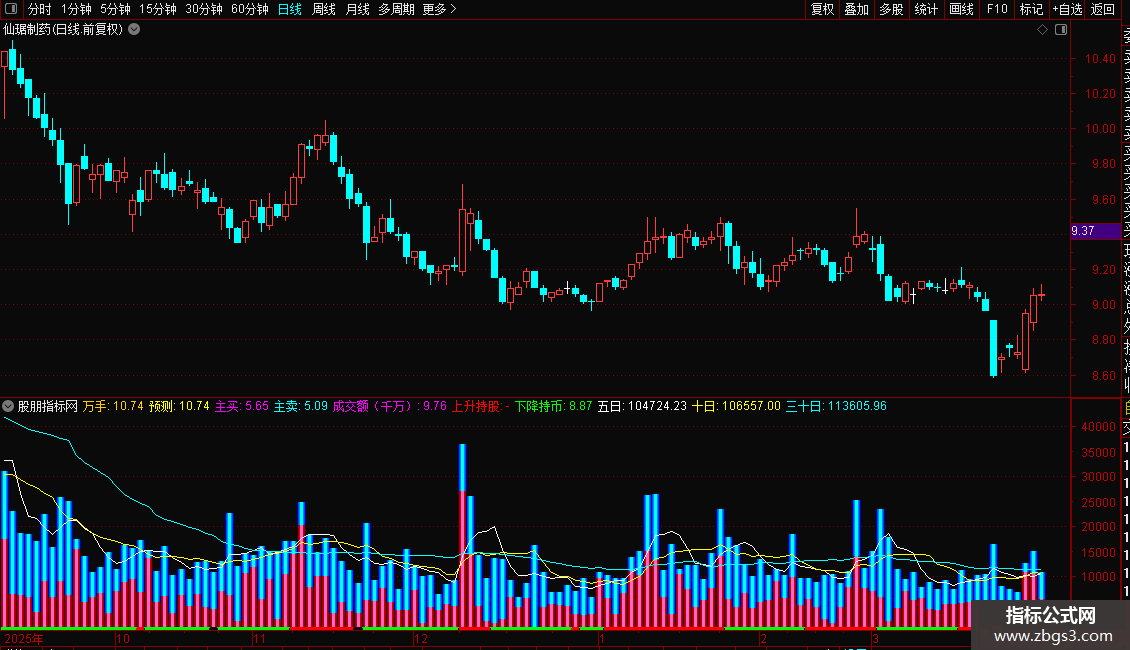Click 标记 mark button
Image resolution: width=1130 pixels, height=650 pixels.
click(x=1031, y=9)
